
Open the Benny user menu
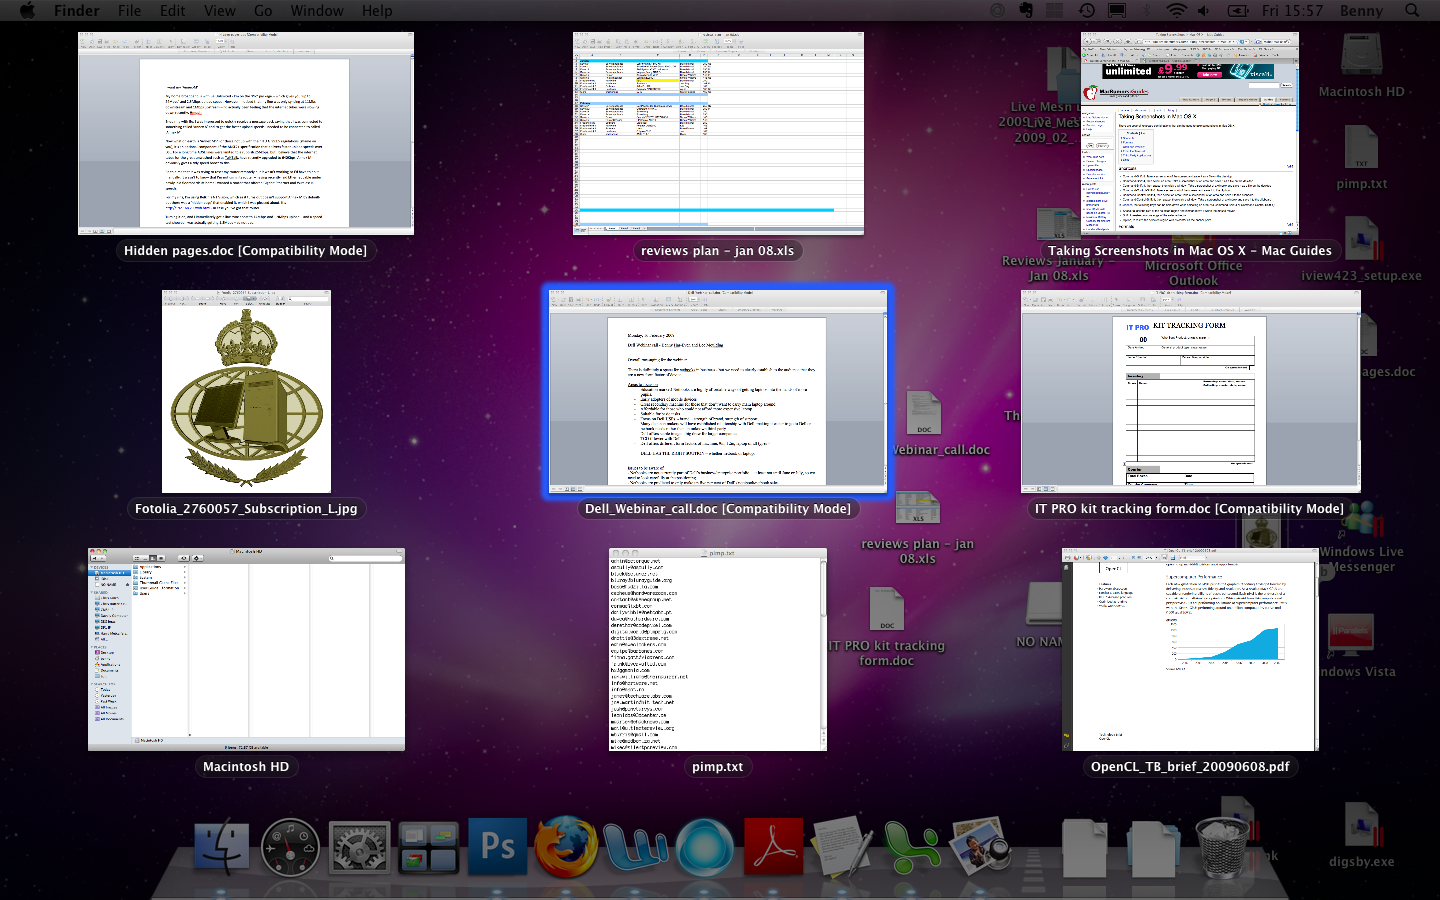1361,10
